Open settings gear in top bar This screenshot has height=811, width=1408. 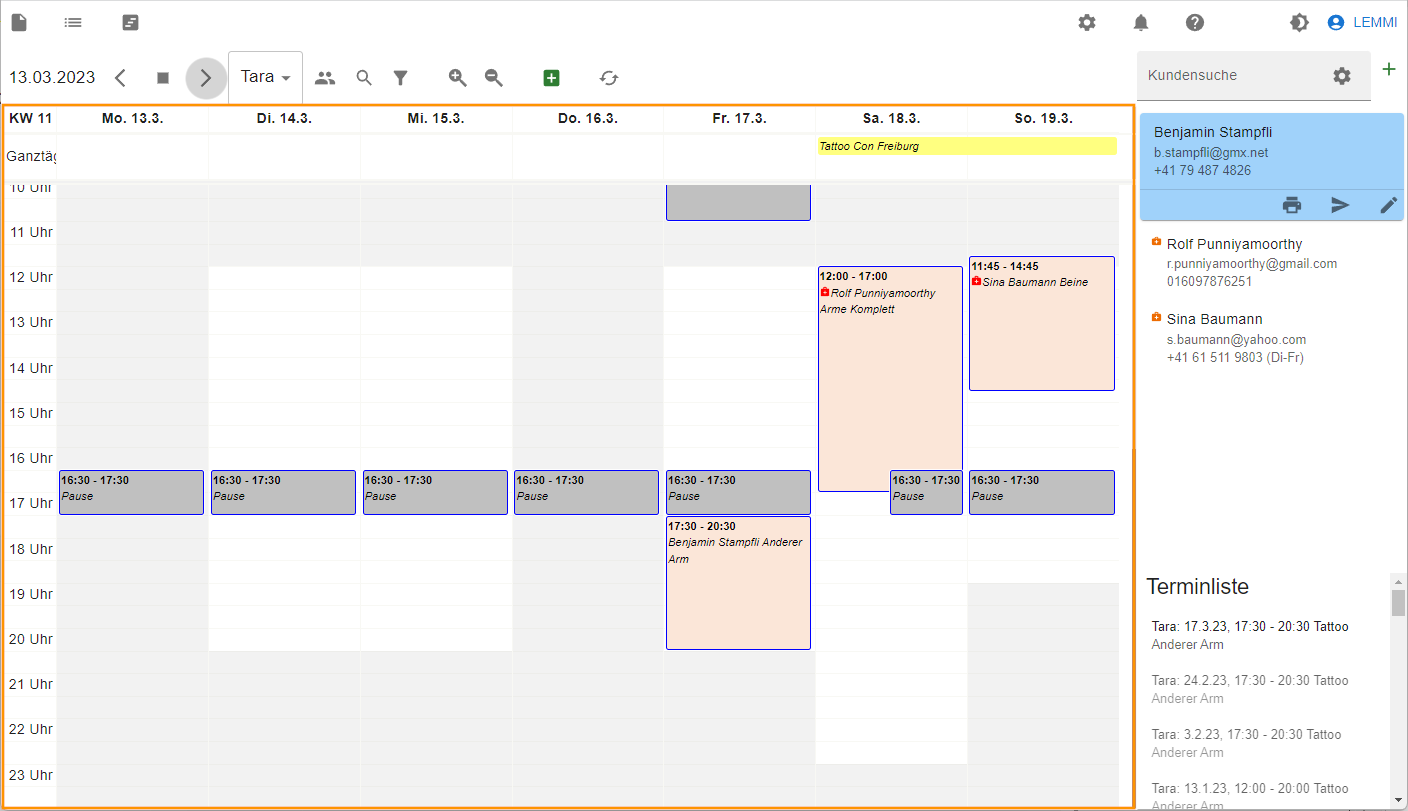point(1087,22)
